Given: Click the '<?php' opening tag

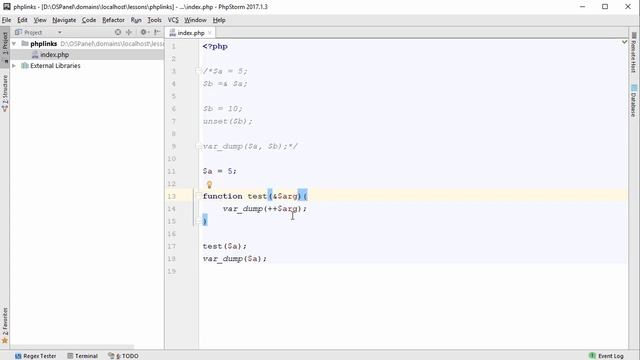Looking at the screenshot, I should tap(215, 47).
